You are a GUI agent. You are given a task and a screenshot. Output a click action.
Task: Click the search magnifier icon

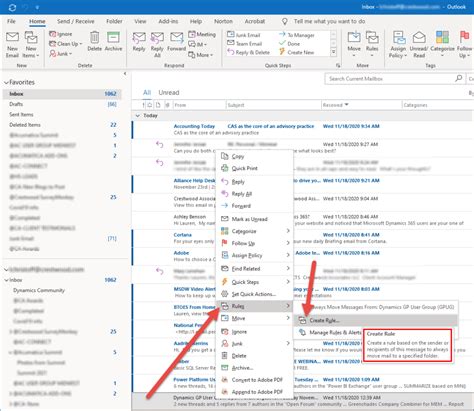click(458, 78)
